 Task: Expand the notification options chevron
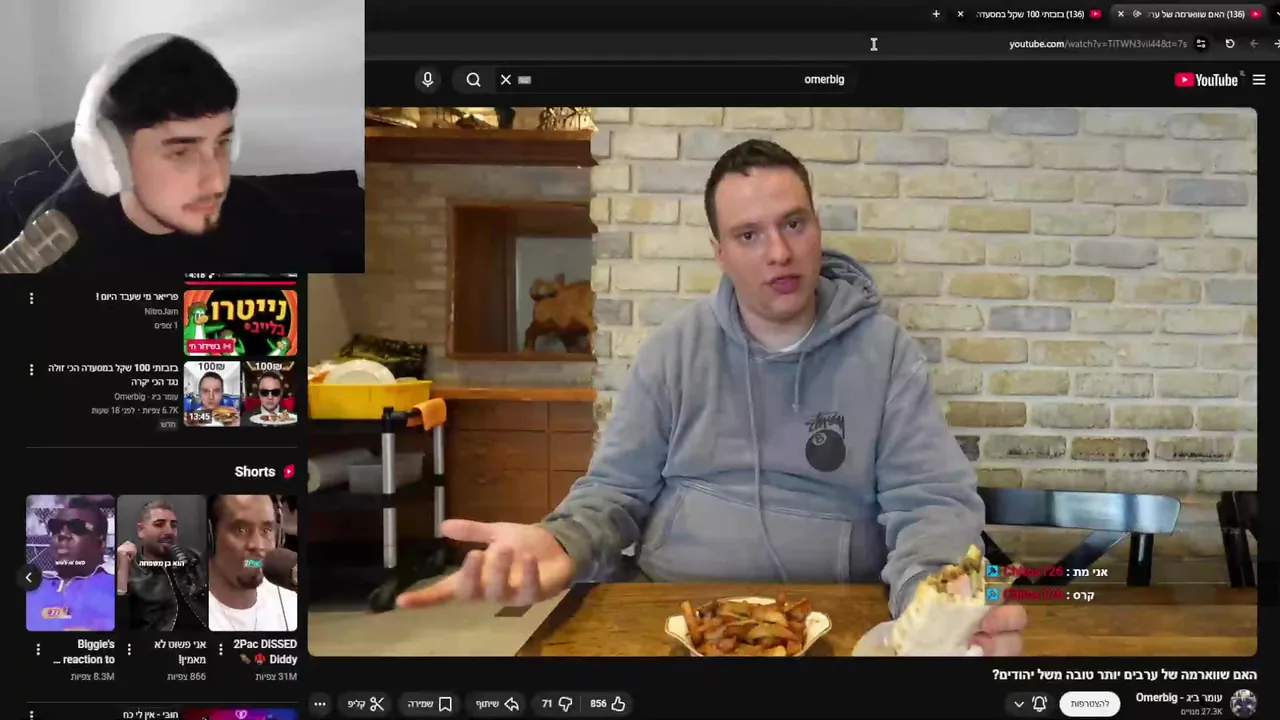pyautogui.click(x=1019, y=704)
